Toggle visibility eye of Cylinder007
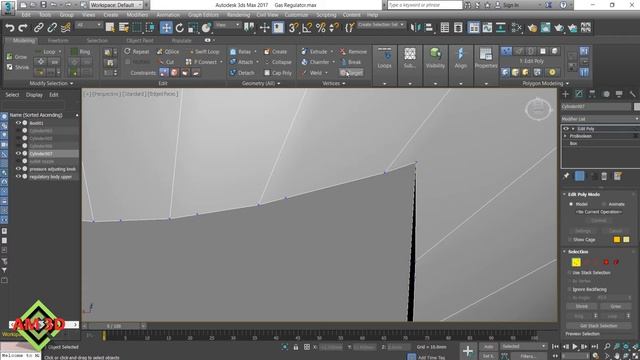 click(18, 153)
